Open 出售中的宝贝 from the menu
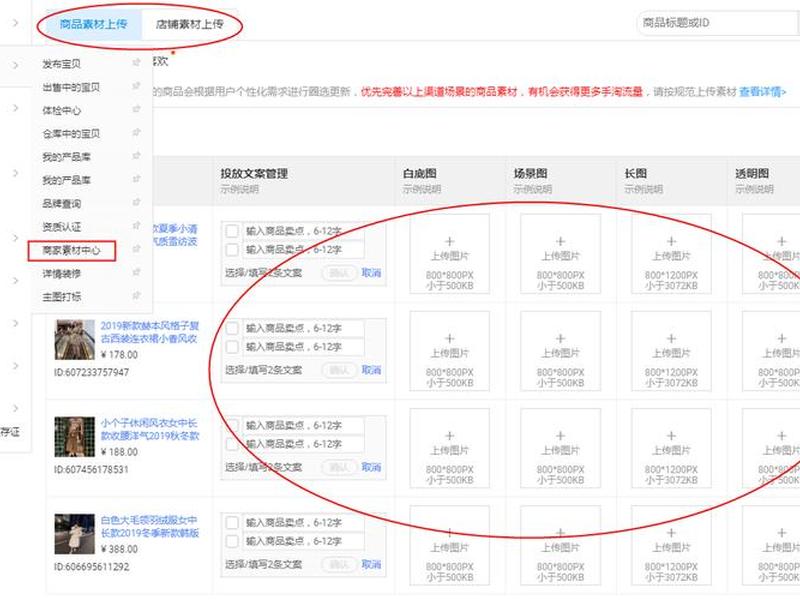Viewport: 800px width, 600px height. click(x=71, y=87)
